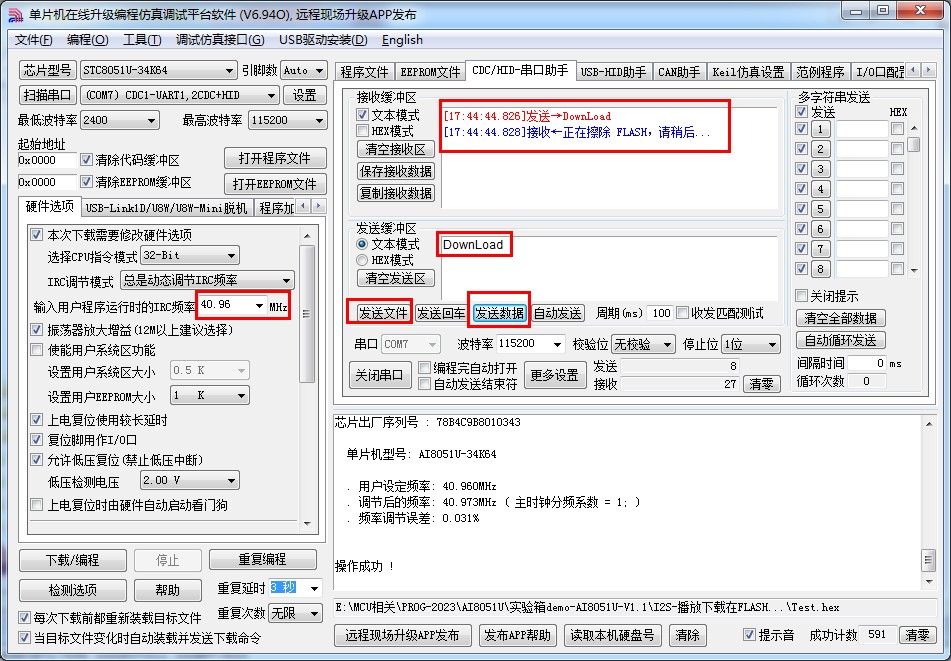Viewport: 951px width, 661px height.
Task: Expand the 引脚数 Auto dropdown
Action: tap(320, 70)
